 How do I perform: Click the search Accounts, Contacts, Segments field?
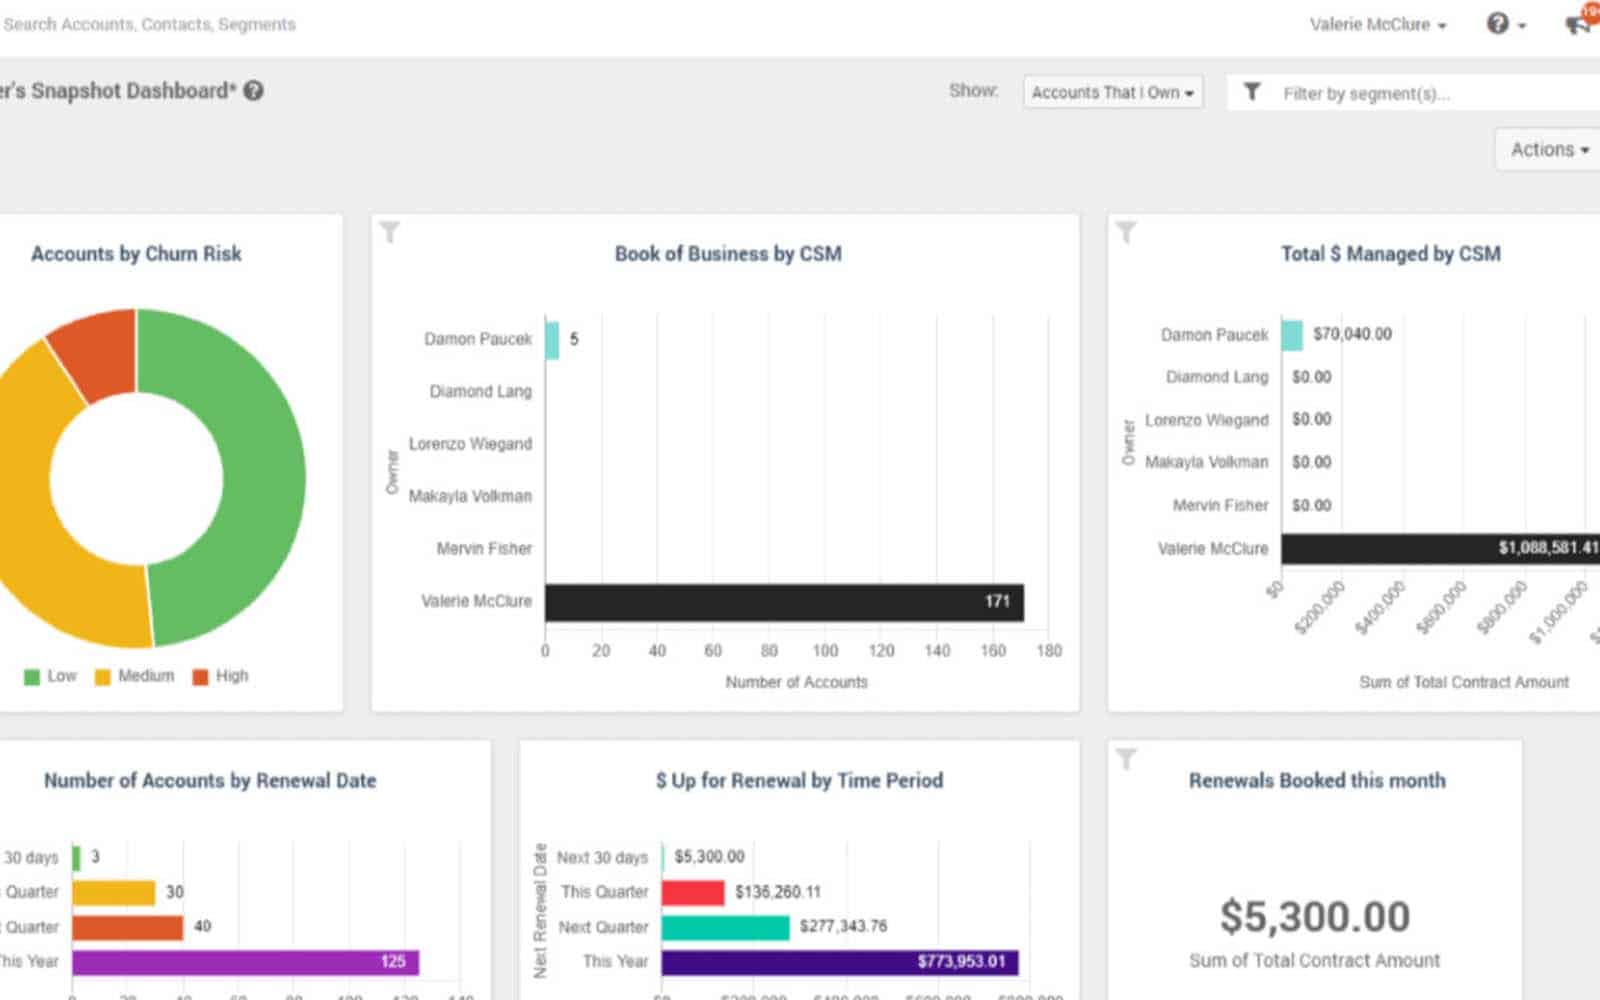(x=150, y=24)
